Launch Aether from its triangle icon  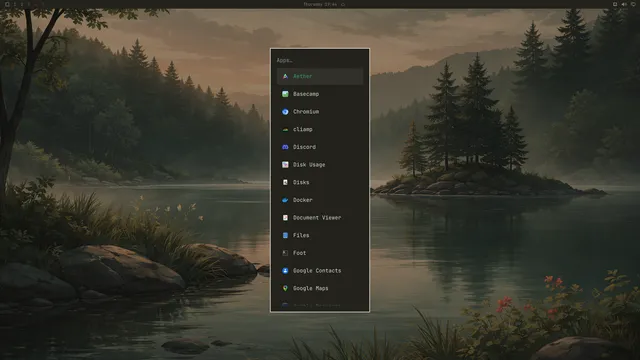click(285, 76)
